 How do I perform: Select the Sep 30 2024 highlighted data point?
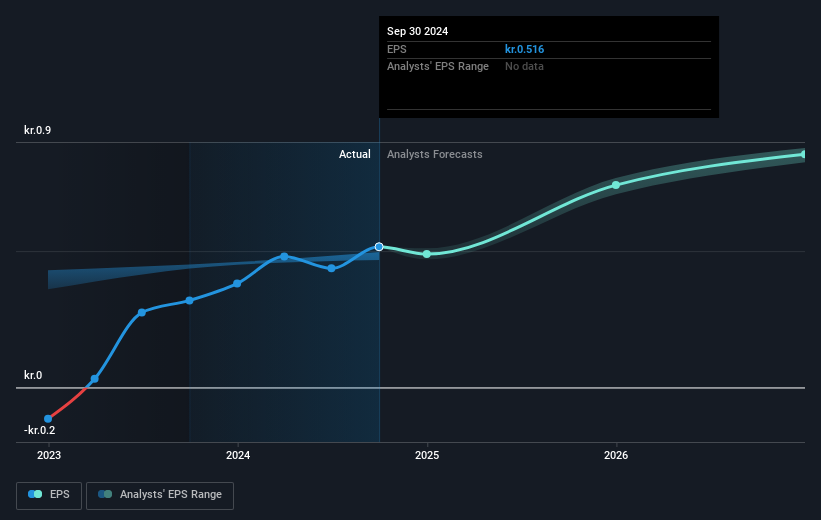pos(379,247)
